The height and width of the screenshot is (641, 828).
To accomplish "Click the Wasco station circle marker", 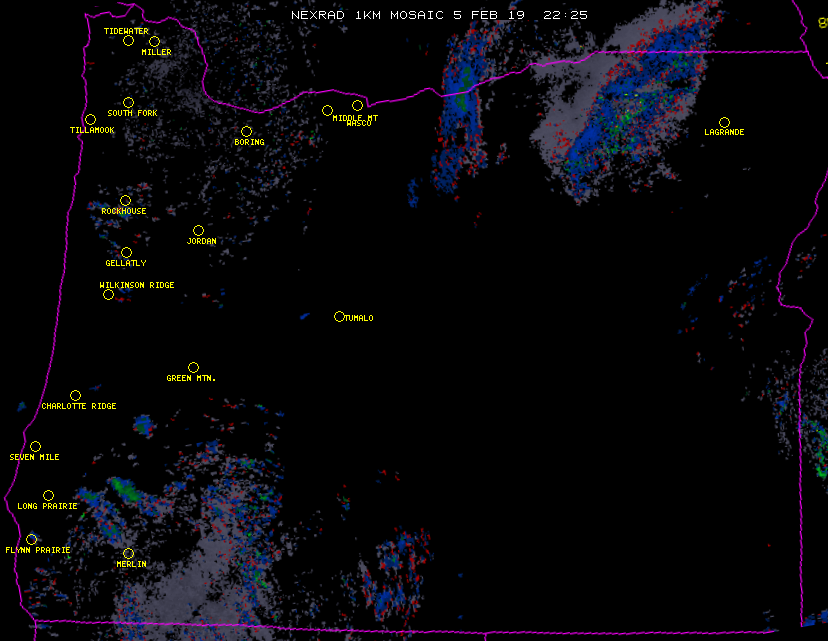I will [357, 106].
